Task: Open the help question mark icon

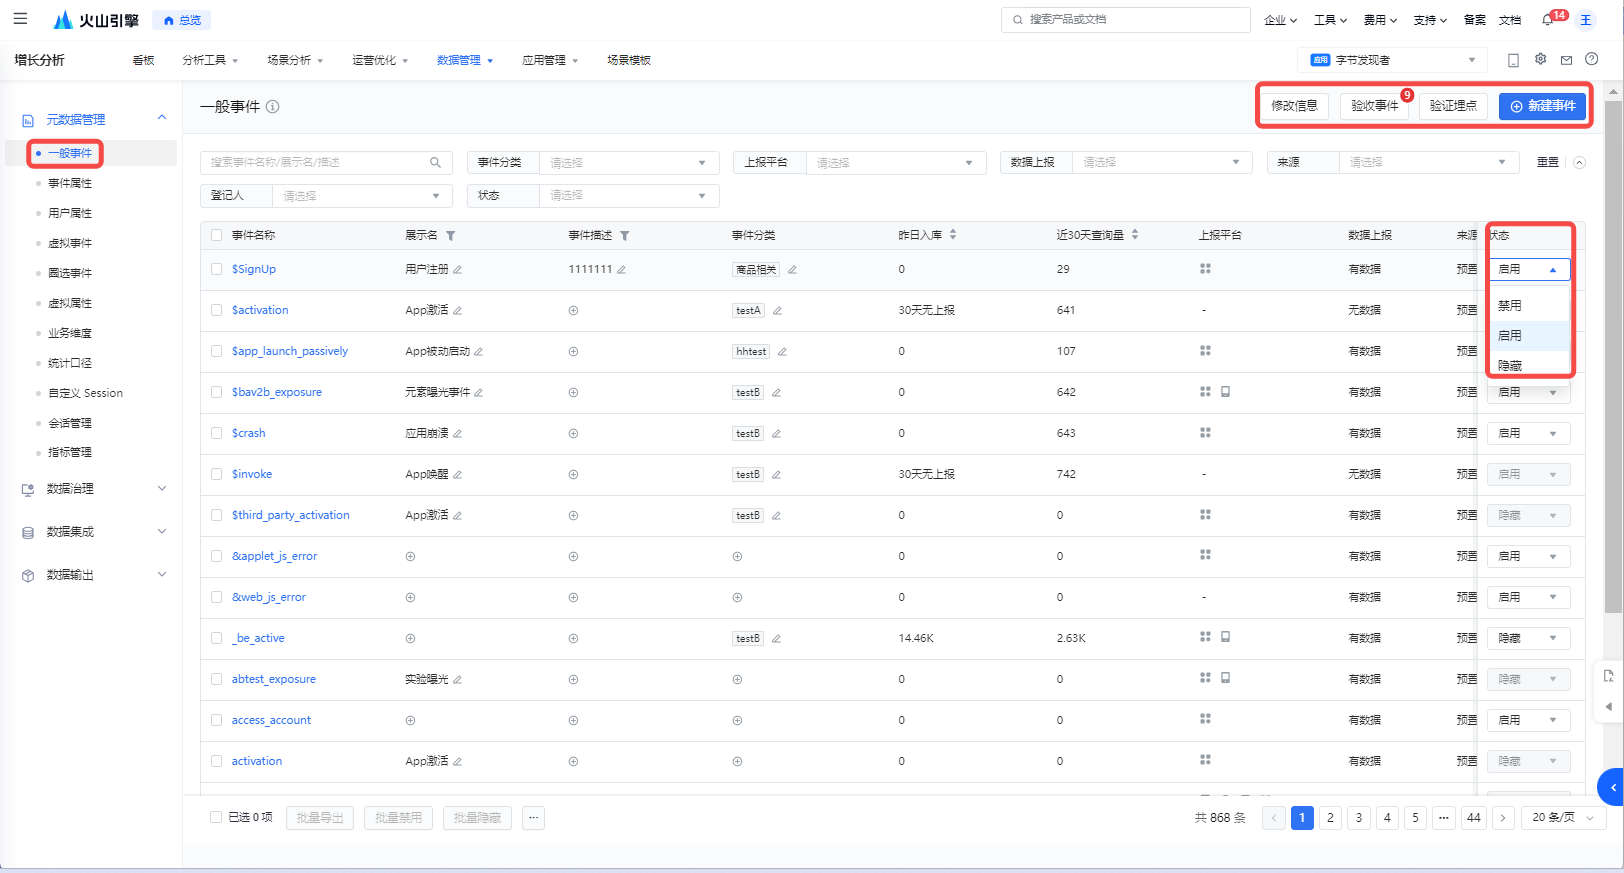Action: pos(1591,59)
